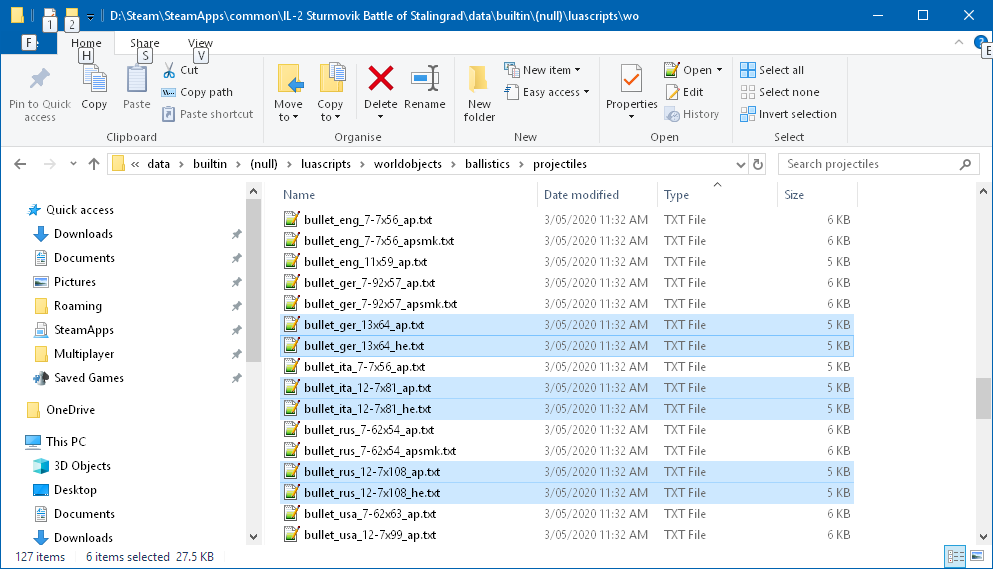Image resolution: width=993 pixels, height=569 pixels.
Task: Open SteamApps in the navigation pane
Action: [84, 330]
